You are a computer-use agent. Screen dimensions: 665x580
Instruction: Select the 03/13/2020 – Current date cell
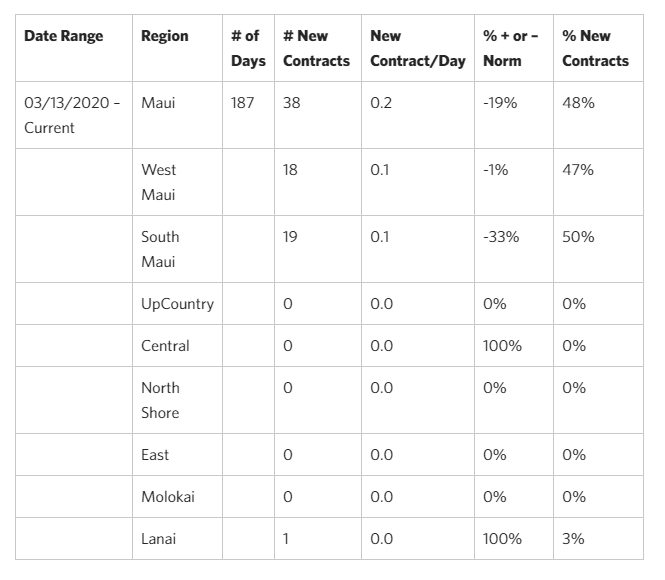click(72, 115)
